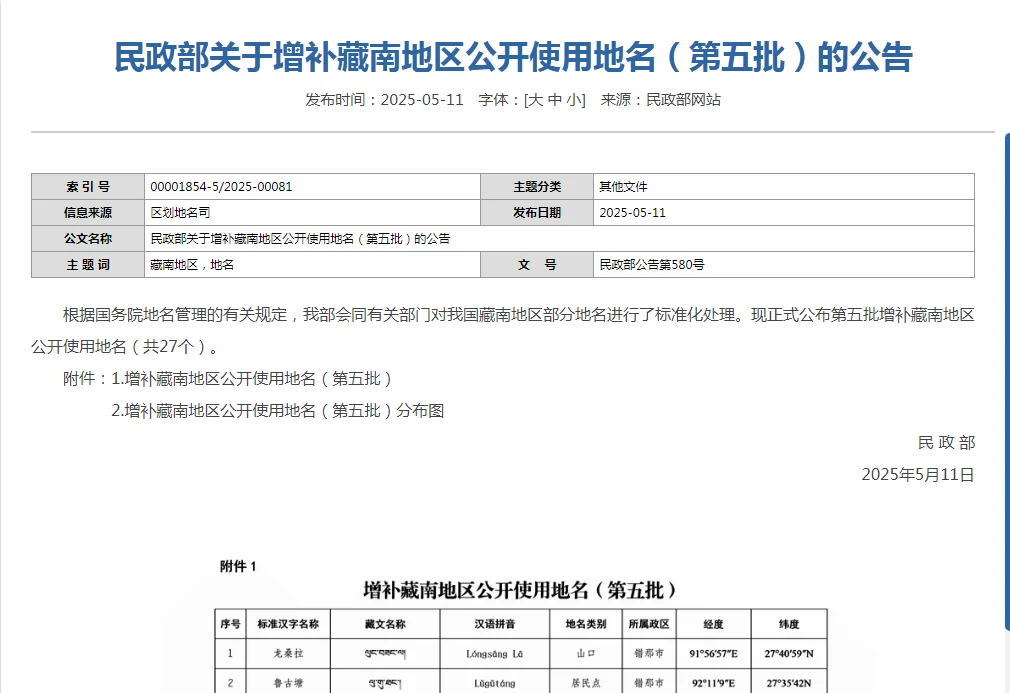This screenshot has height=693, width=1010.
Task: Click the 民政部 signature text
Action: [946, 442]
